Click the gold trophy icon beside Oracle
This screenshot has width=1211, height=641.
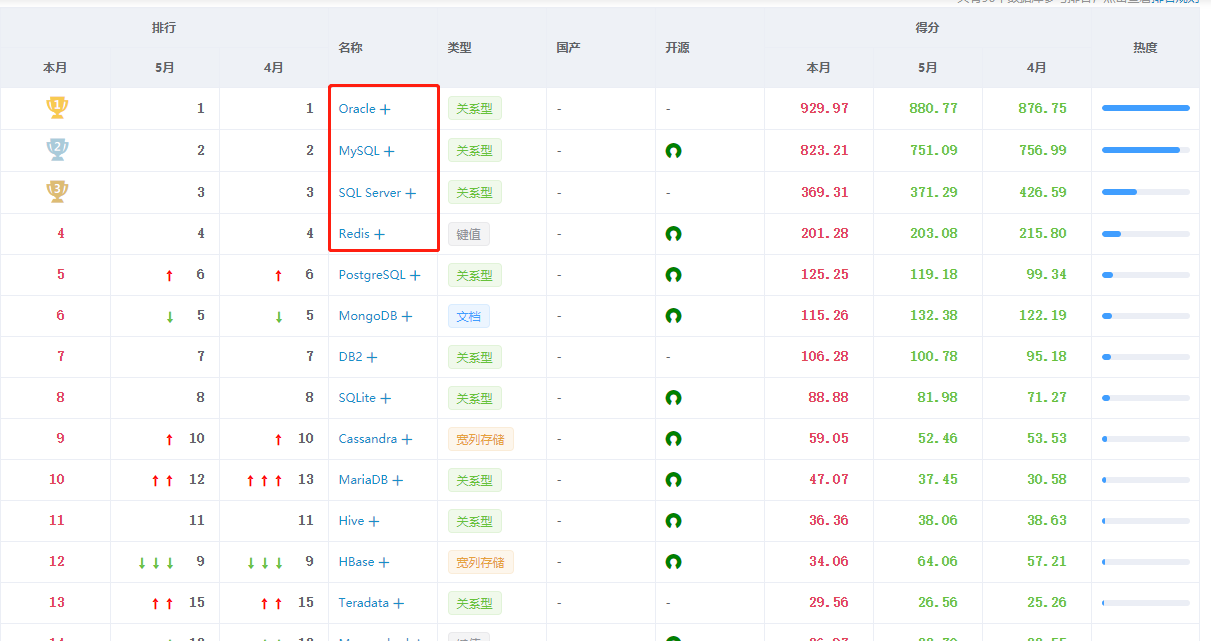(x=56, y=105)
